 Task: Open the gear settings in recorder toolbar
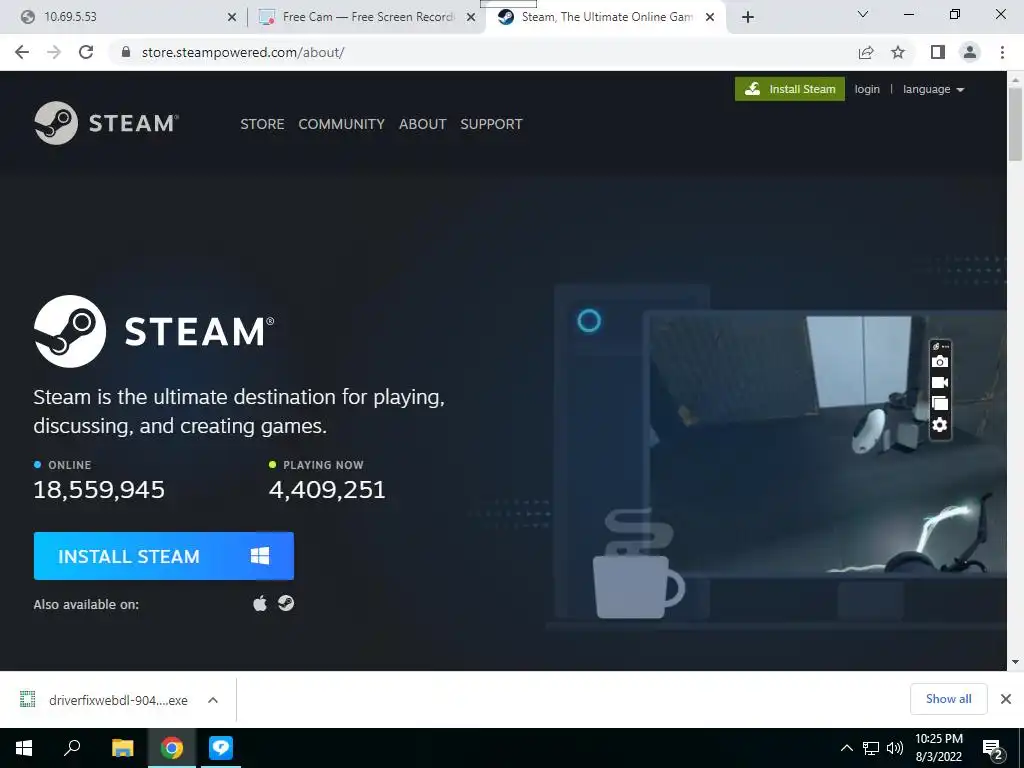pos(940,425)
